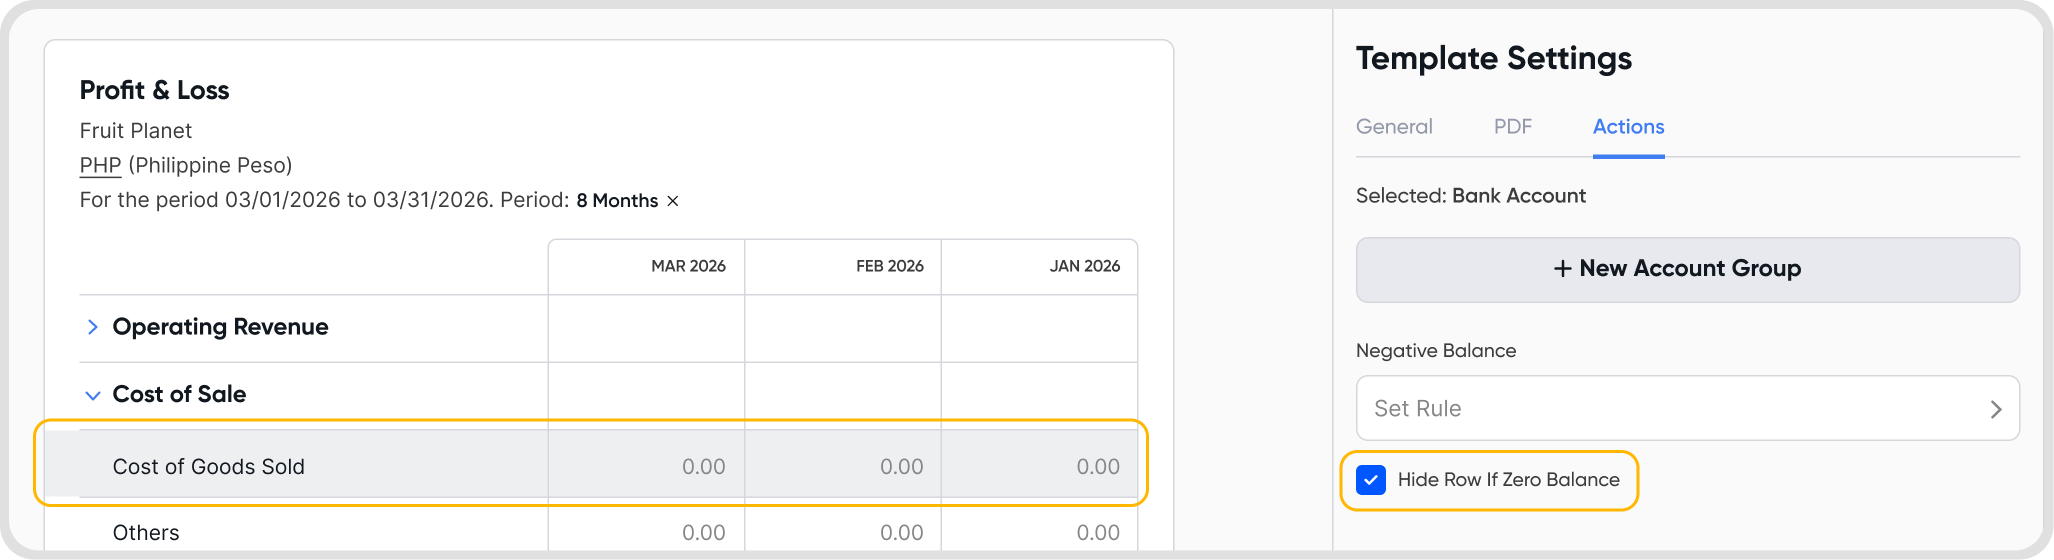Click the PHP currency link
This screenshot has width=2054, height=560.
tap(100, 165)
